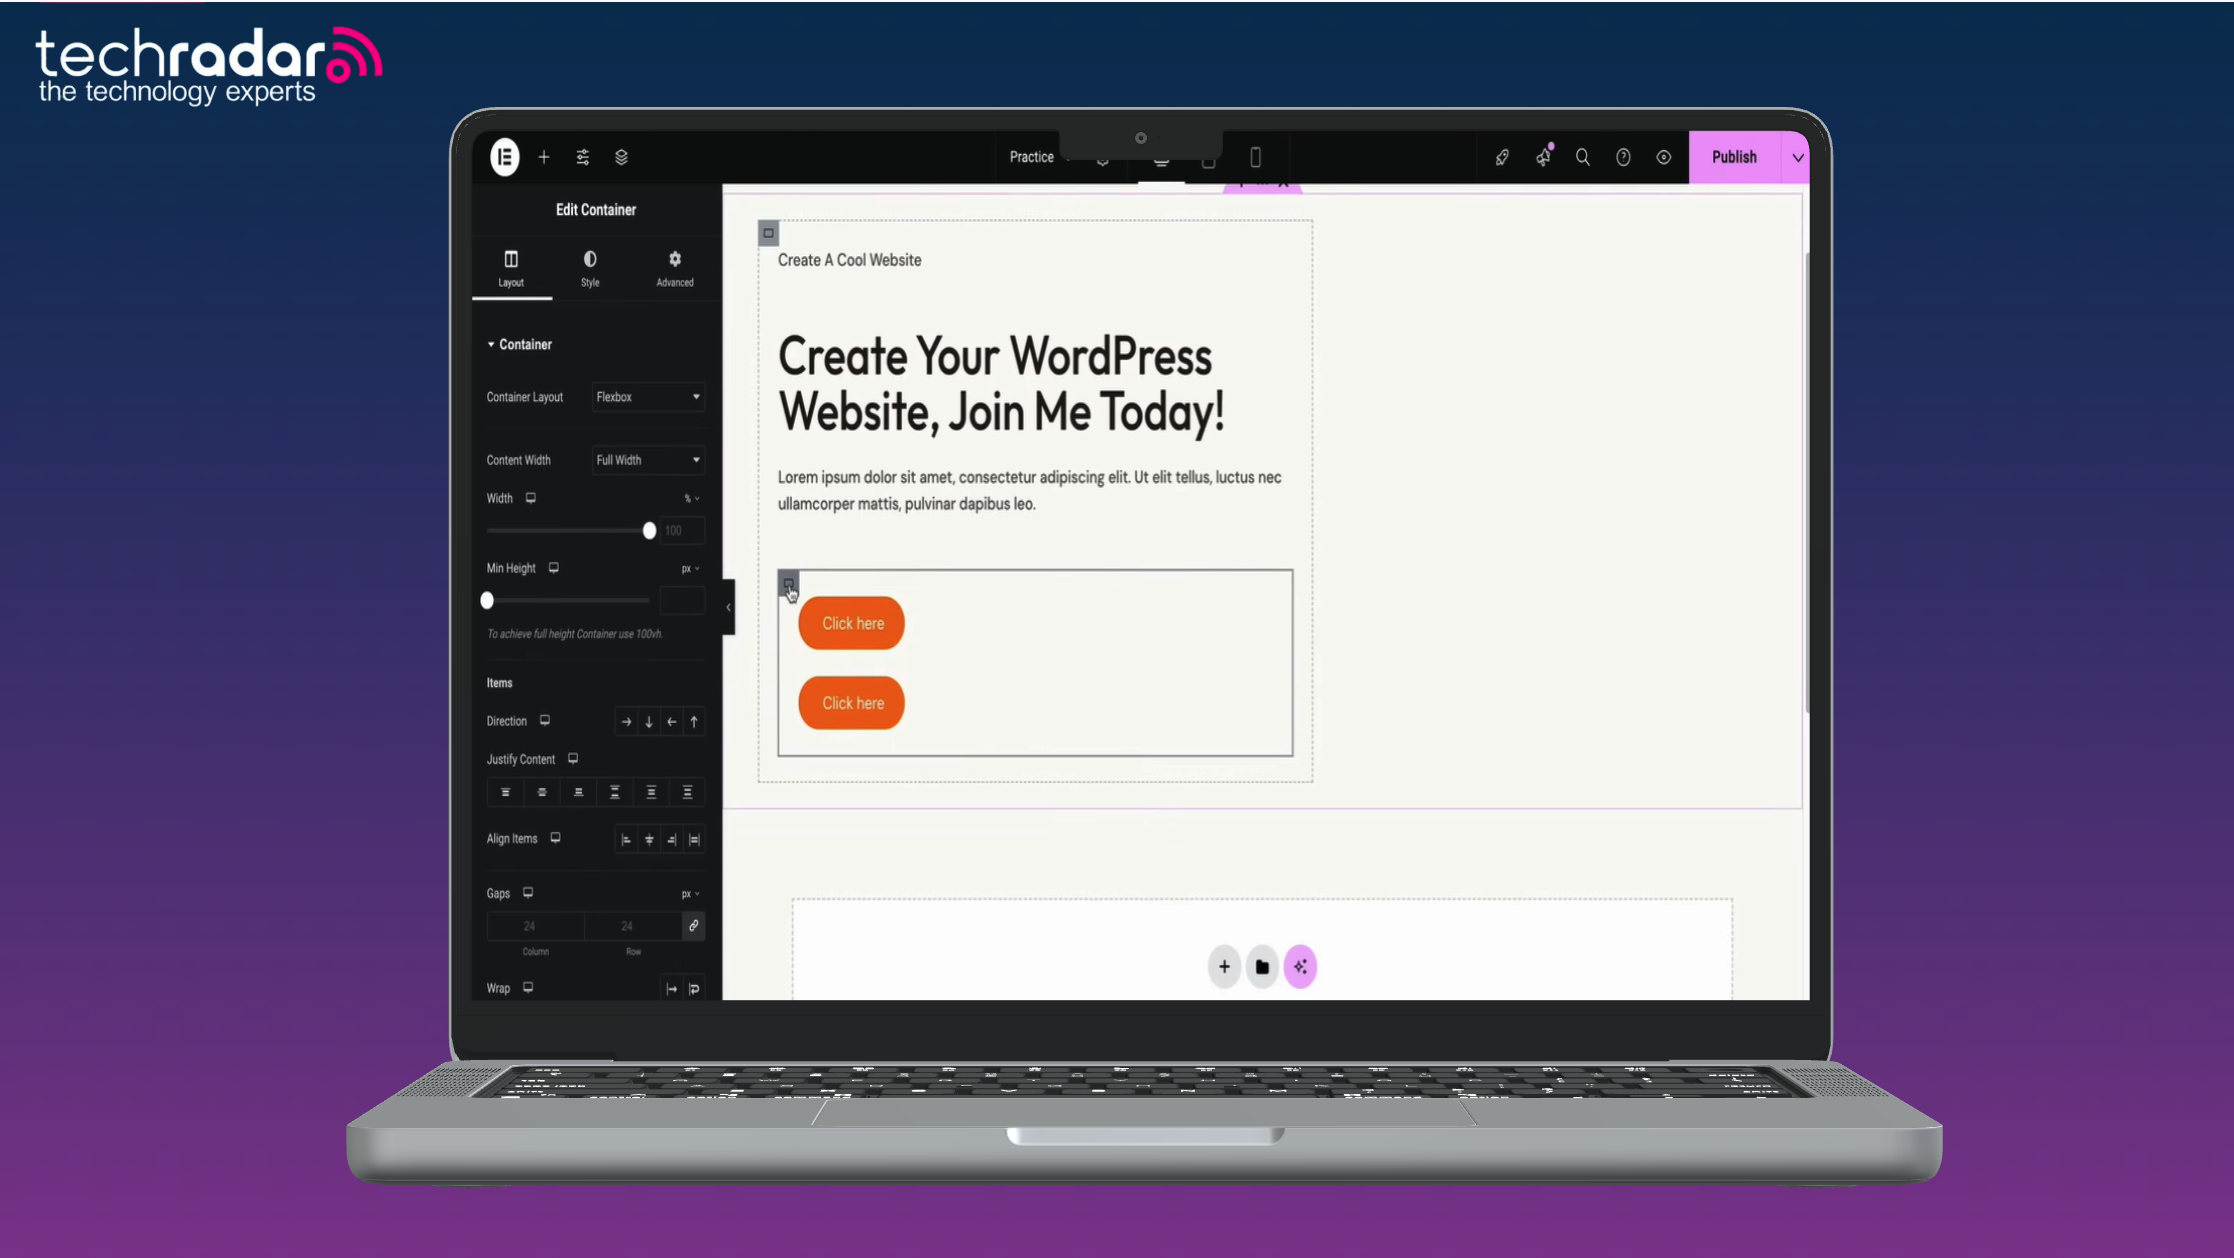Screen dimensions: 2234x1258
Task: Switch to the Style tab
Action: click(590, 268)
